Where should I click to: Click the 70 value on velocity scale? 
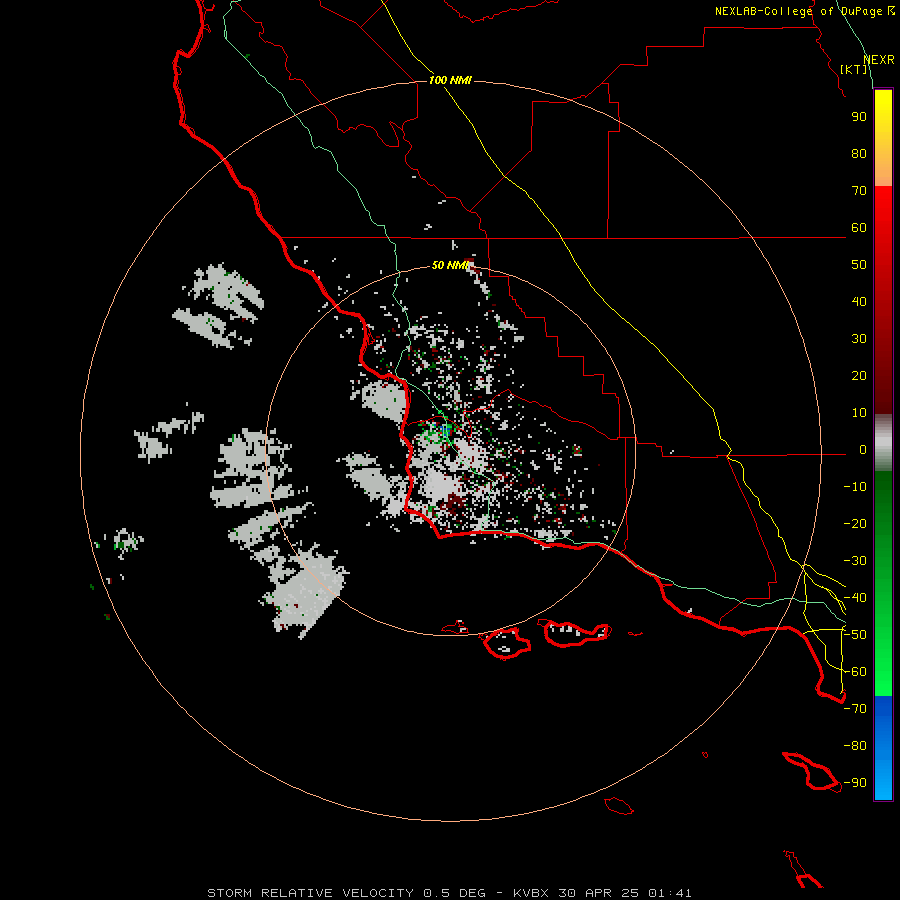pos(859,191)
